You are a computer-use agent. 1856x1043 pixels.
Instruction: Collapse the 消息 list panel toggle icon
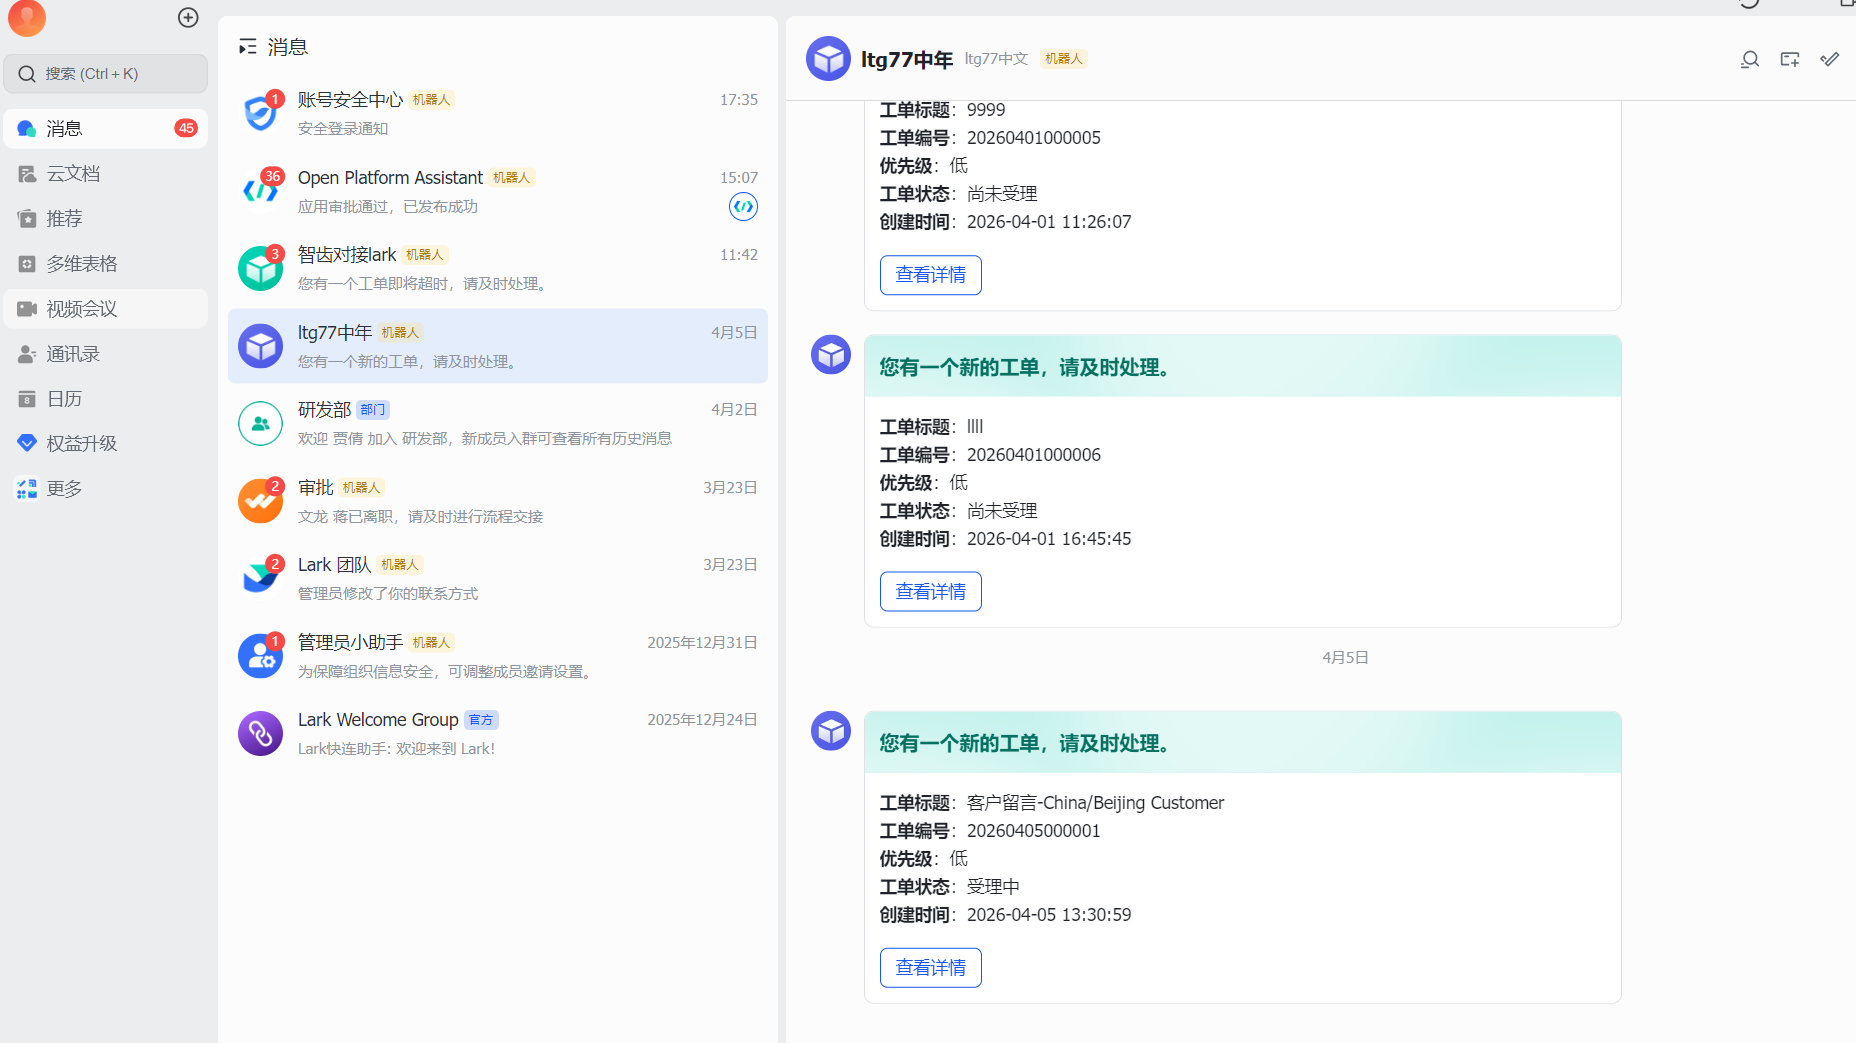click(247, 47)
